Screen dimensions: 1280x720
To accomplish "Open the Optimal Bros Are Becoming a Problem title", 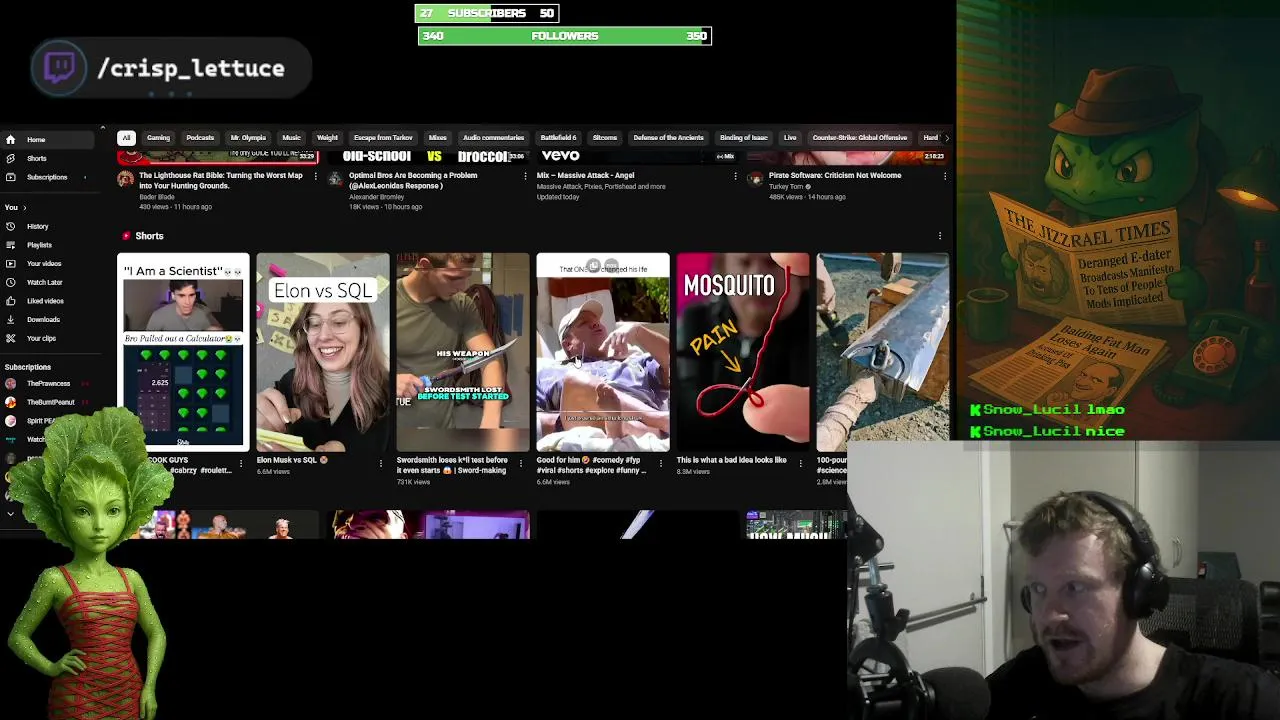I will (413, 180).
